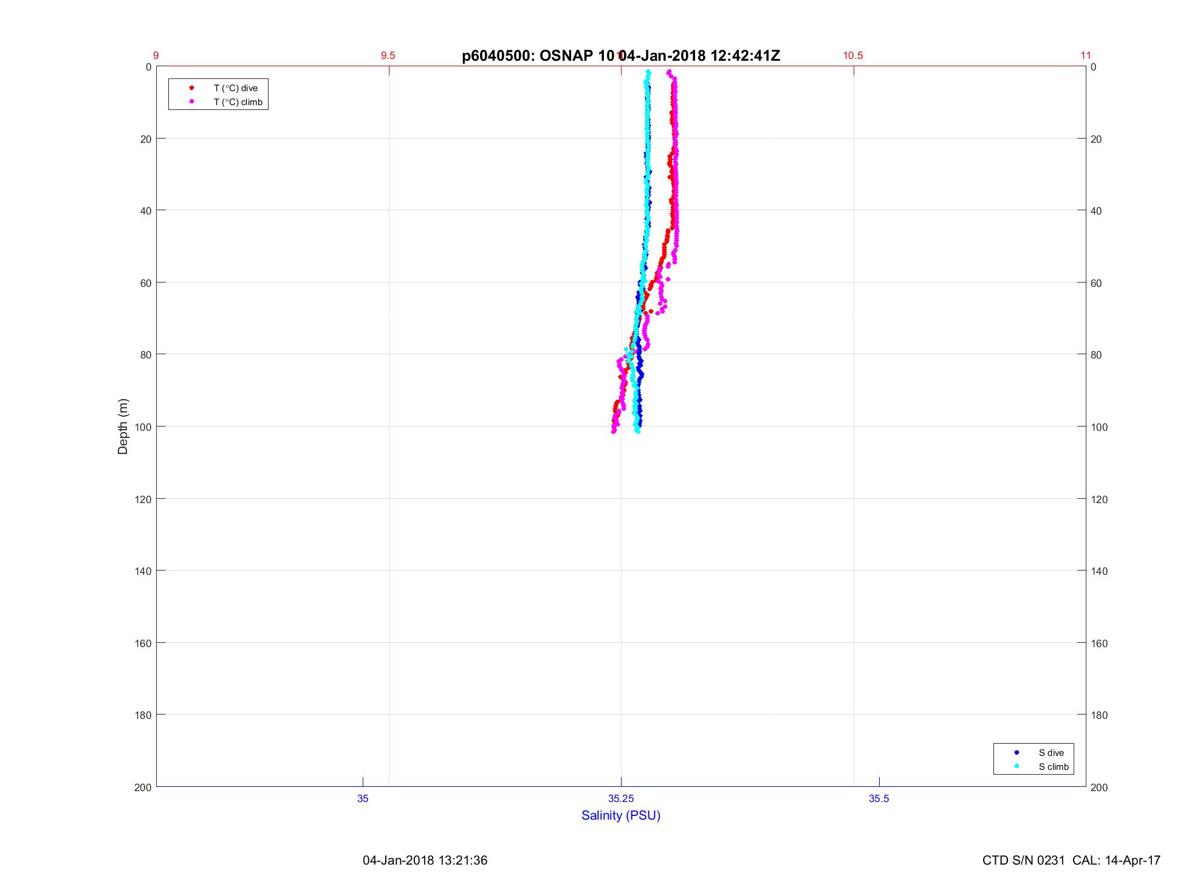The height and width of the screenshot is (885, 1200).
Task: Click the 160 tick on left depth axis
Action: point(143,643)
